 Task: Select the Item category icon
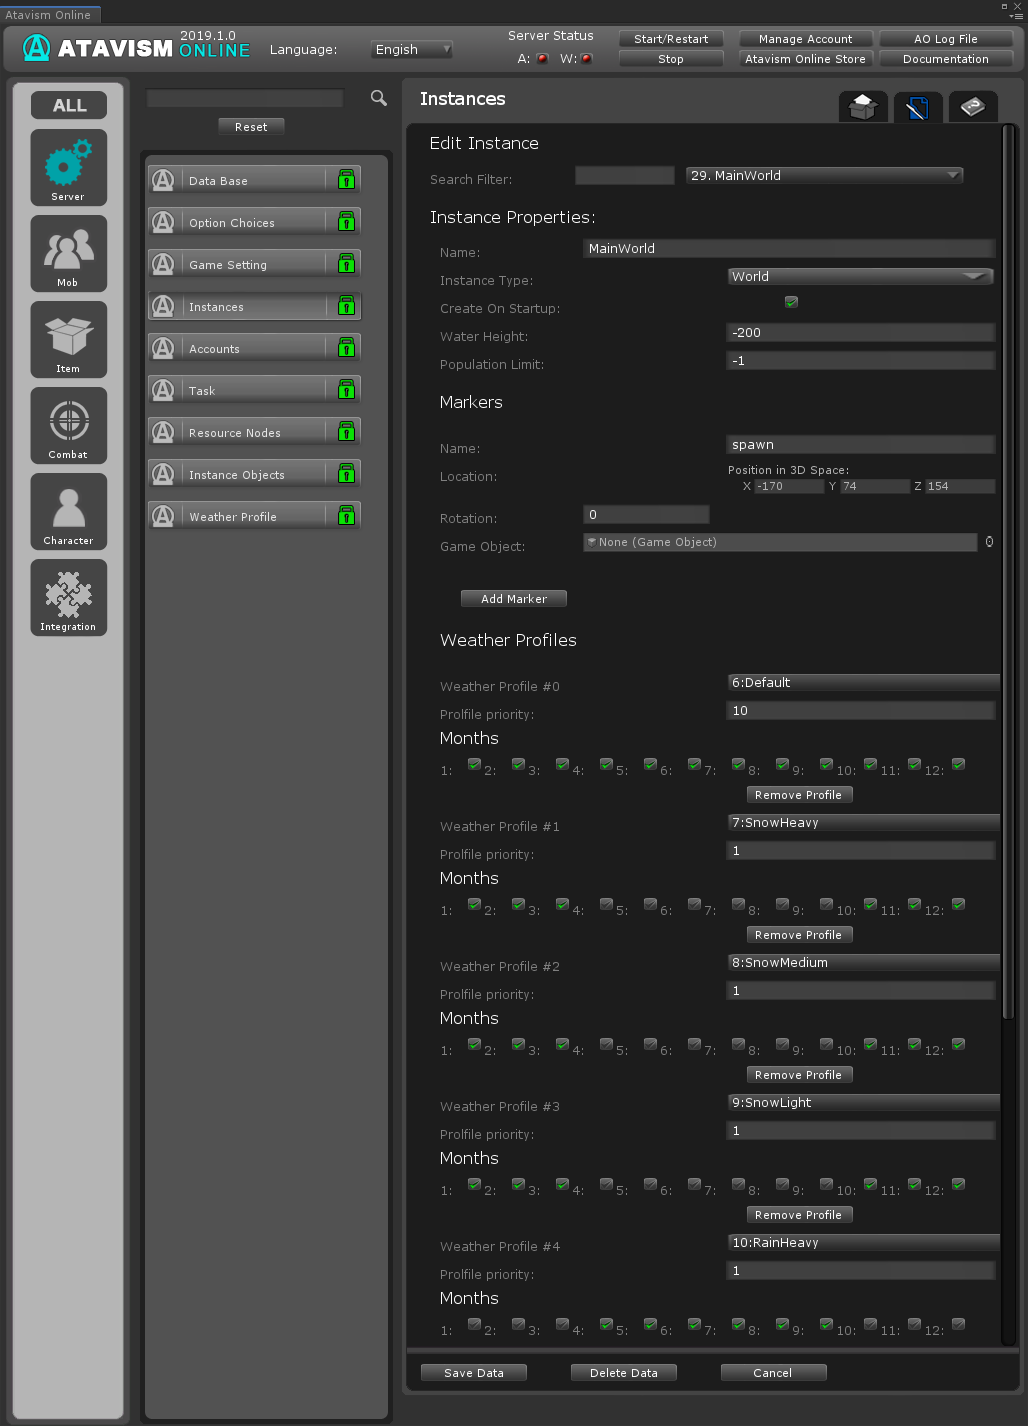coord(68,339)
